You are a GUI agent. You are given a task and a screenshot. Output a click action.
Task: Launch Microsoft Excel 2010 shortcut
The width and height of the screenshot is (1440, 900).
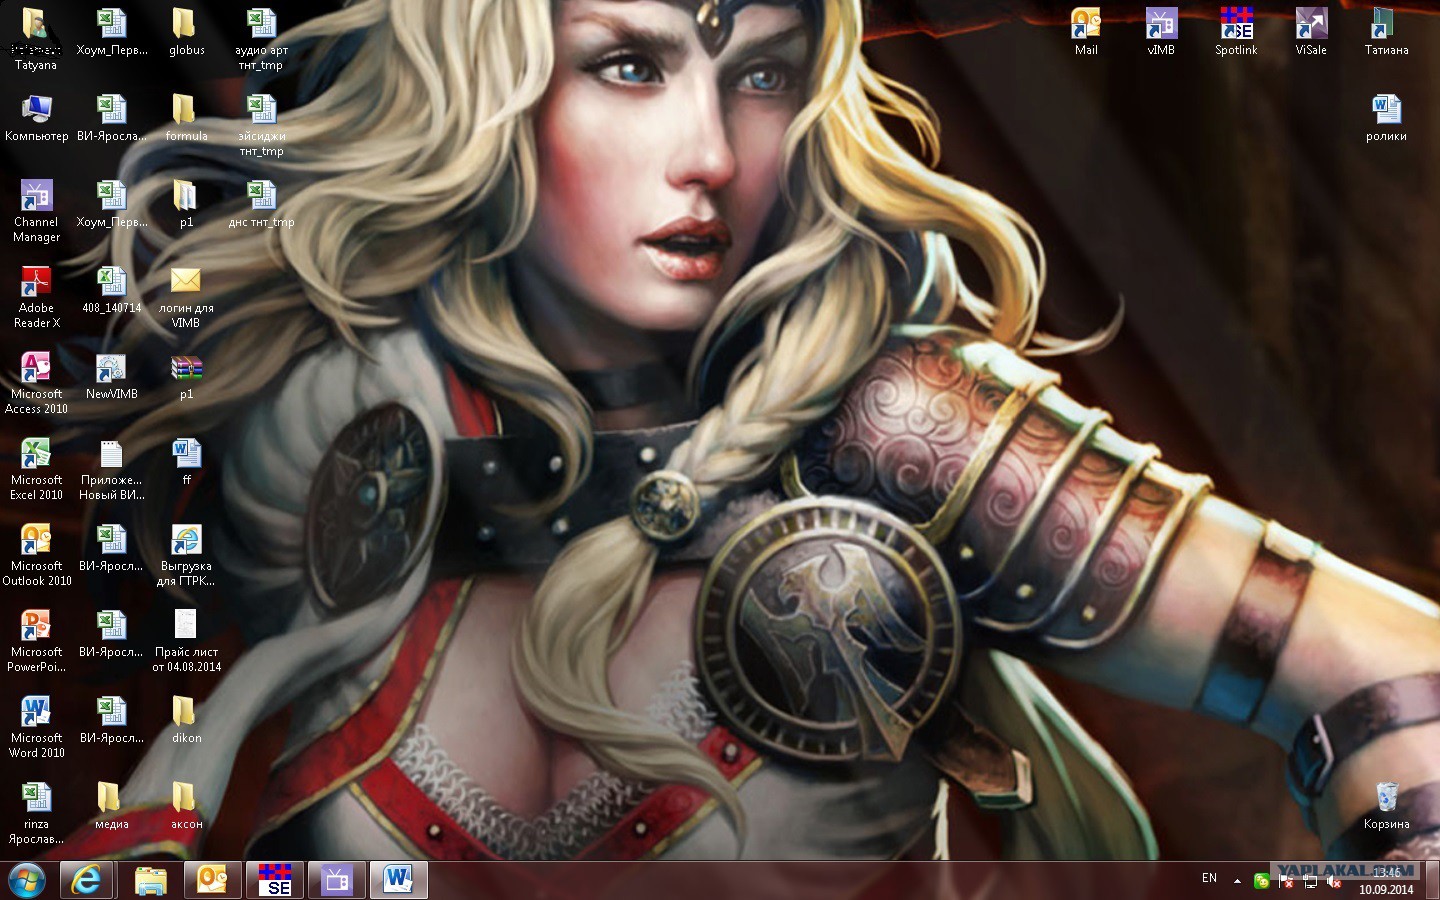click(36, 470)
